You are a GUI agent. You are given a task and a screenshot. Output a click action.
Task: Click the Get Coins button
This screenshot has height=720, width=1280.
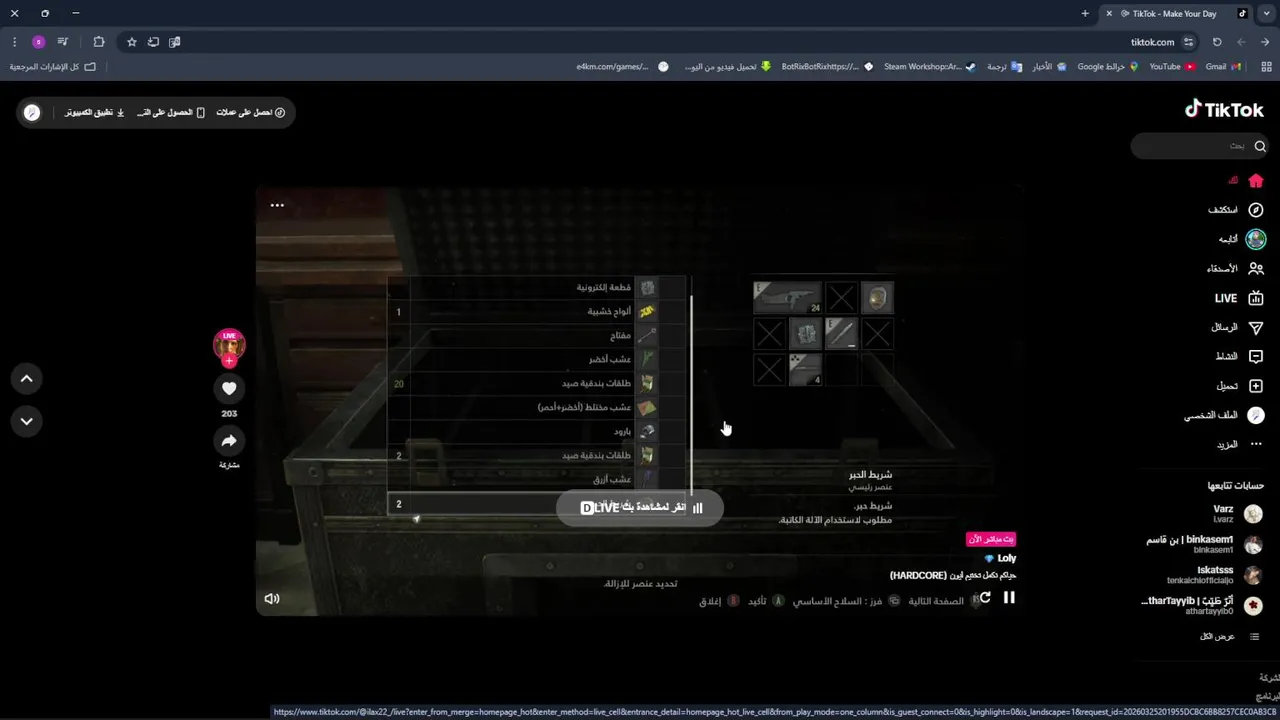(x=251, y=113)
